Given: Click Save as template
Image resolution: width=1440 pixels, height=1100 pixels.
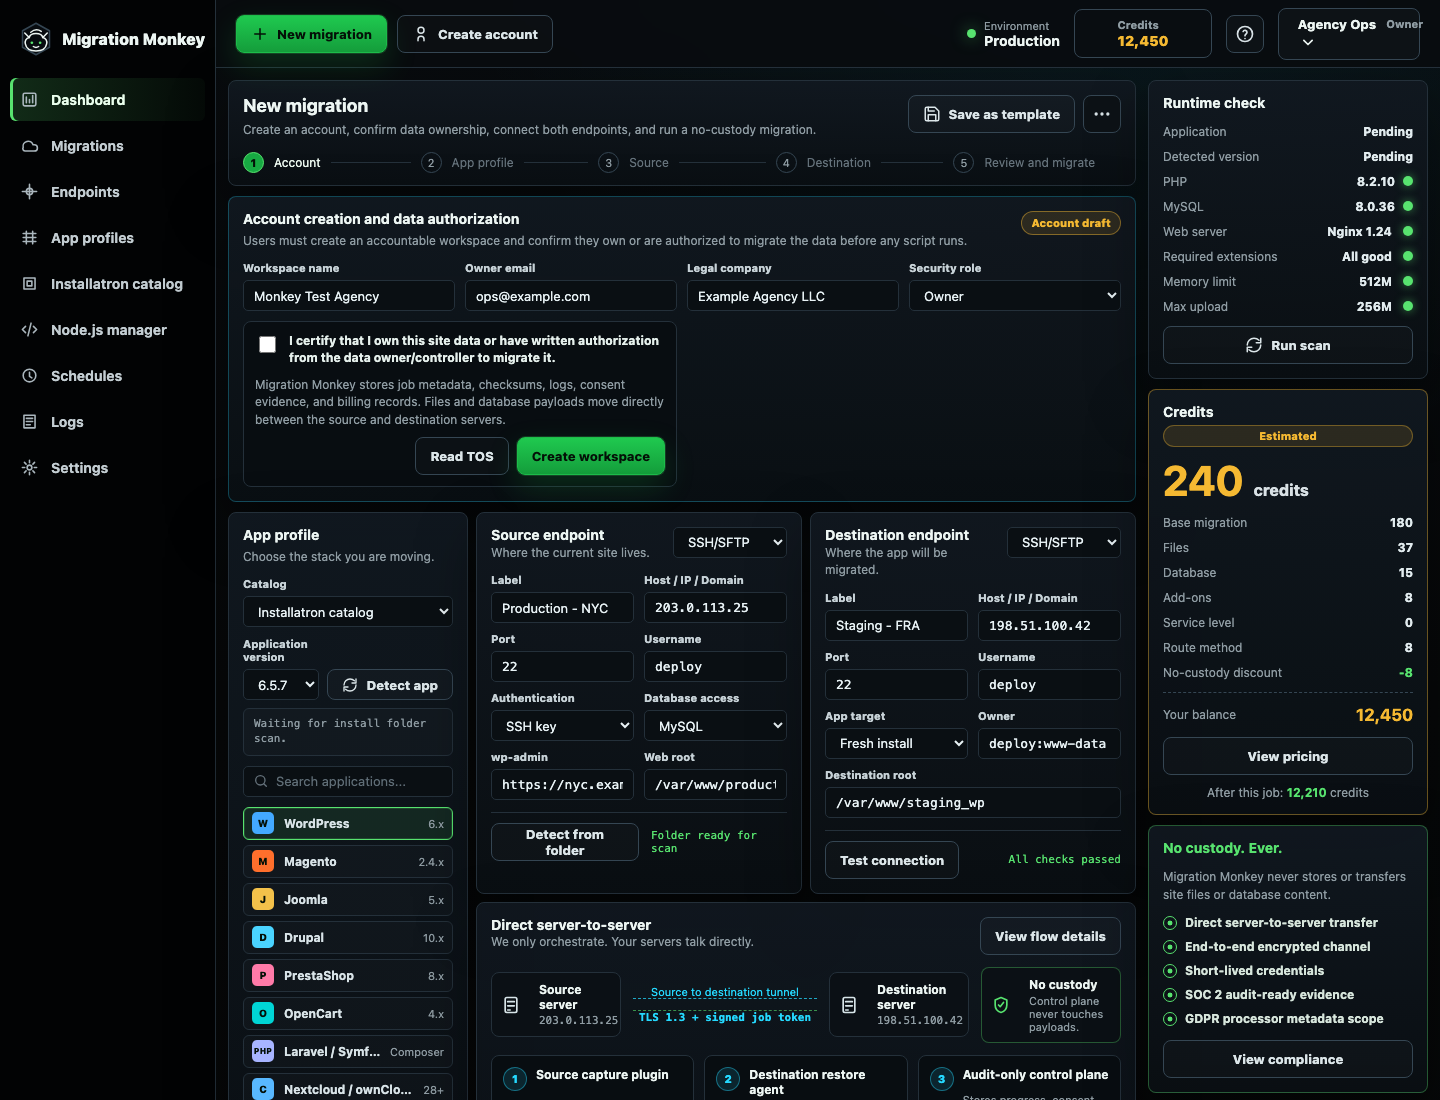Looking at the screenshot, I should pyautogui.click(x=991, y=114).
